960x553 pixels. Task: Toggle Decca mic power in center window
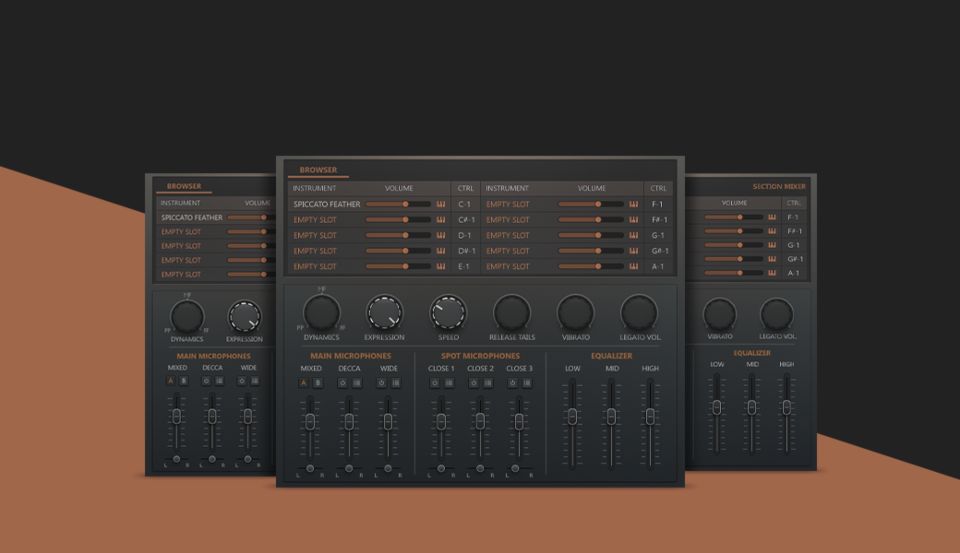pos(342,383)
